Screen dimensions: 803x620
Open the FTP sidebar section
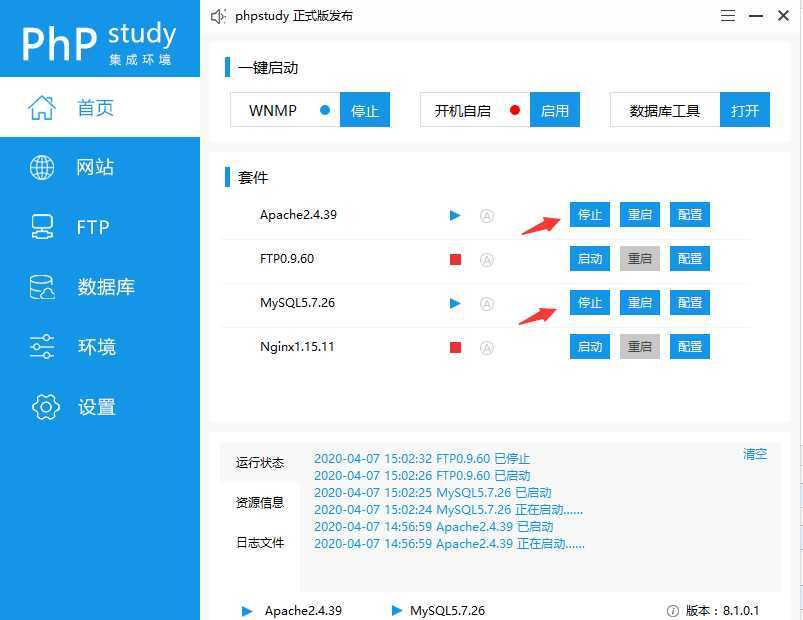tap(100, 227)
